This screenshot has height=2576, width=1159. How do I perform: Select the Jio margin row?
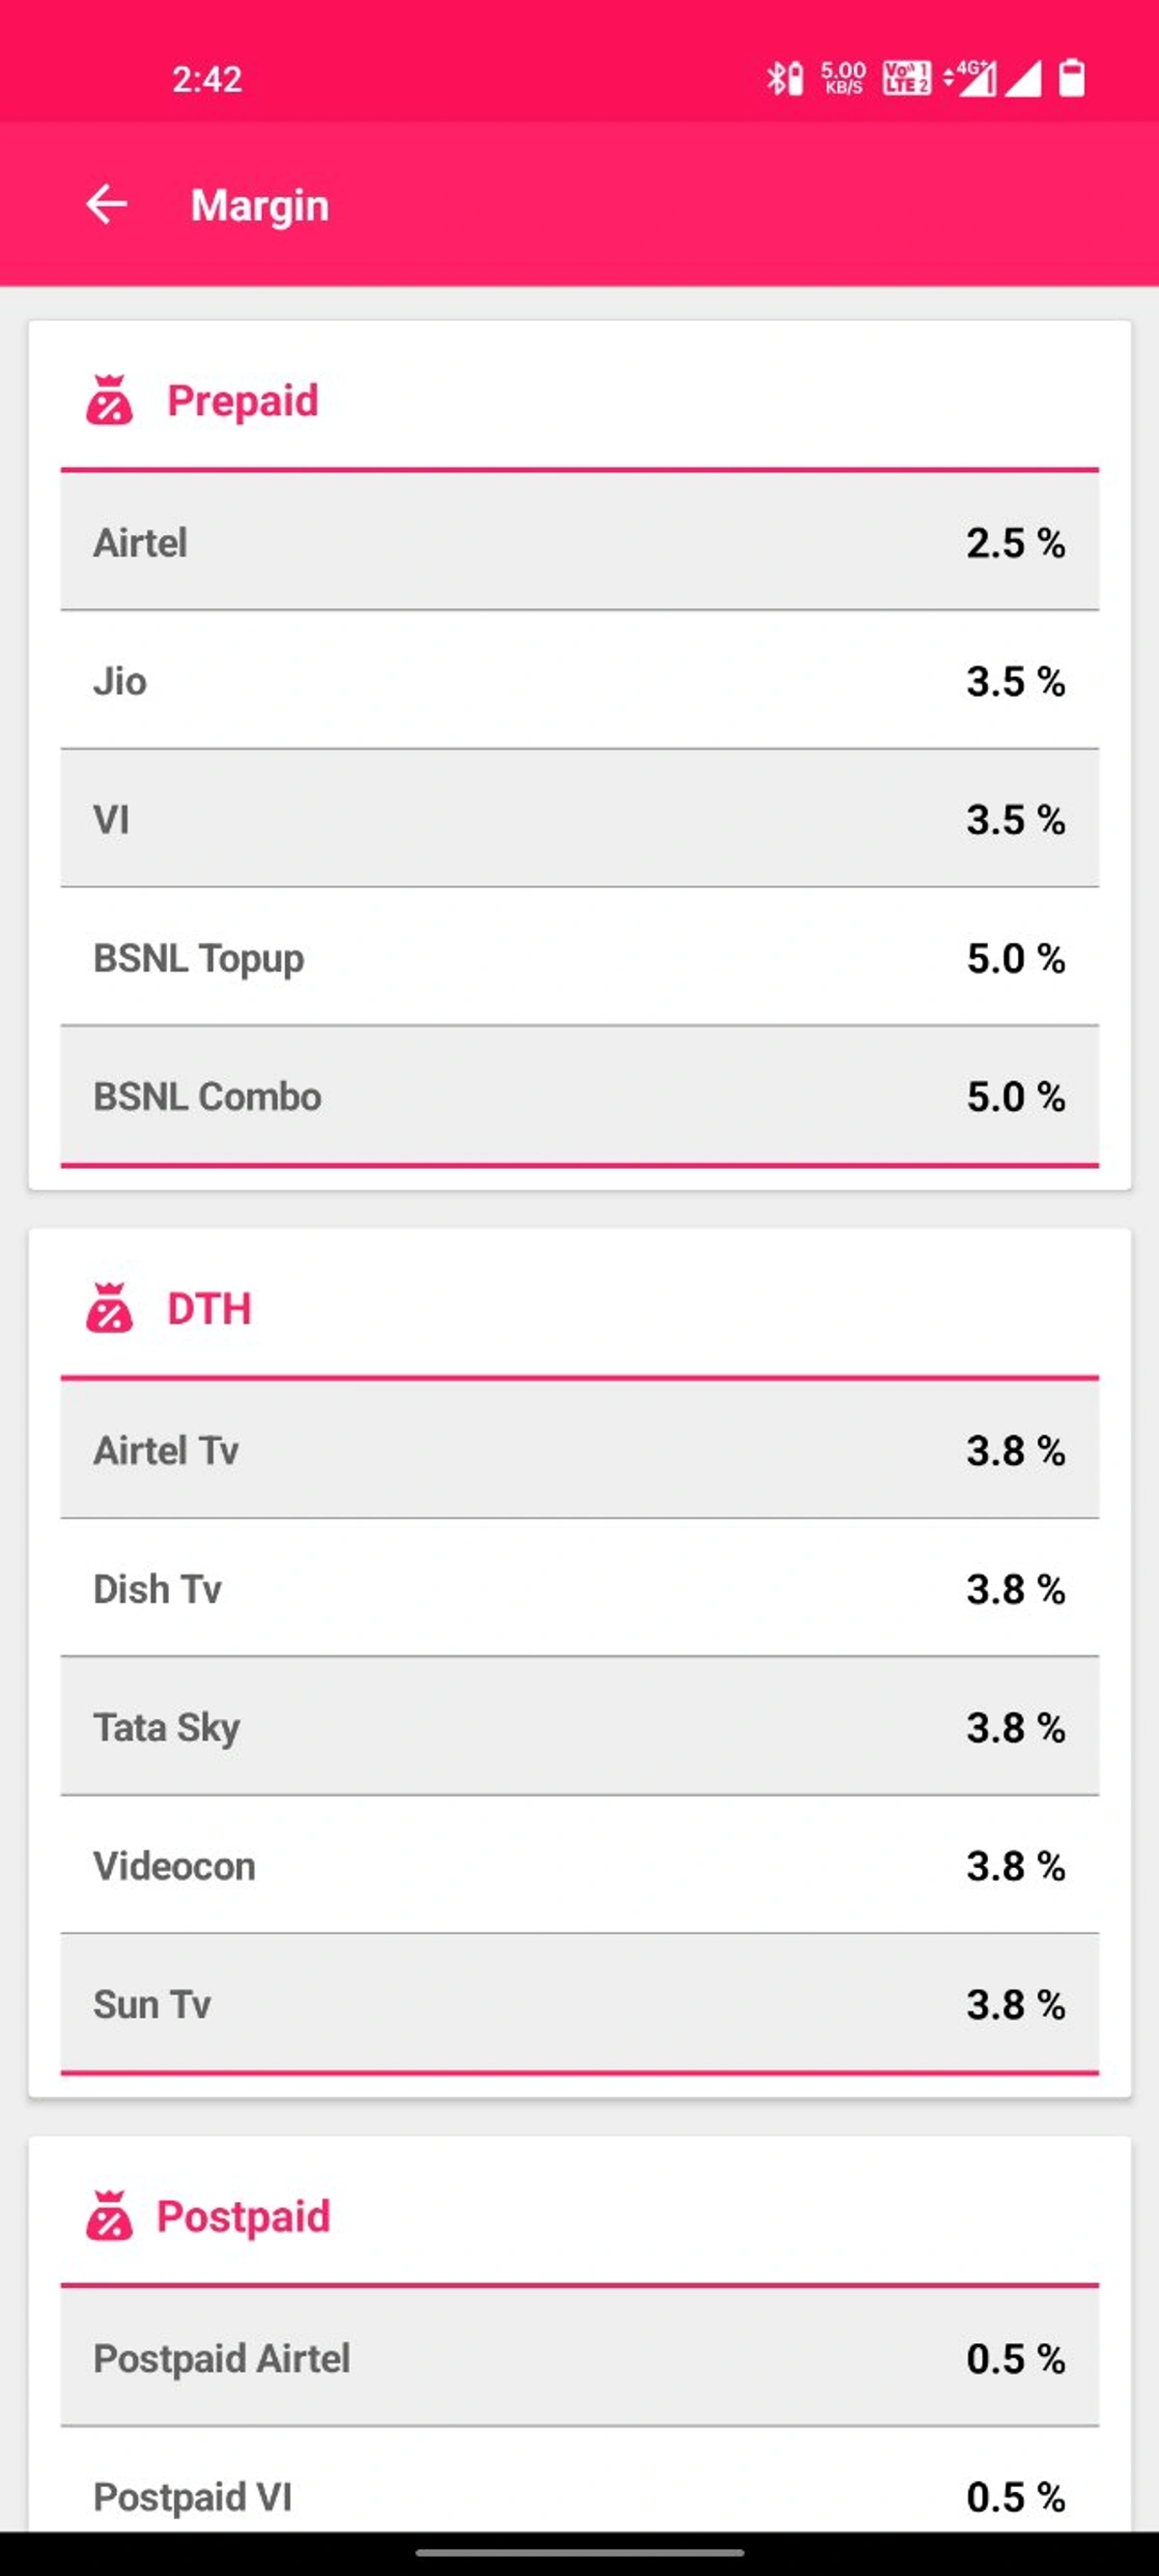point(579,681)
